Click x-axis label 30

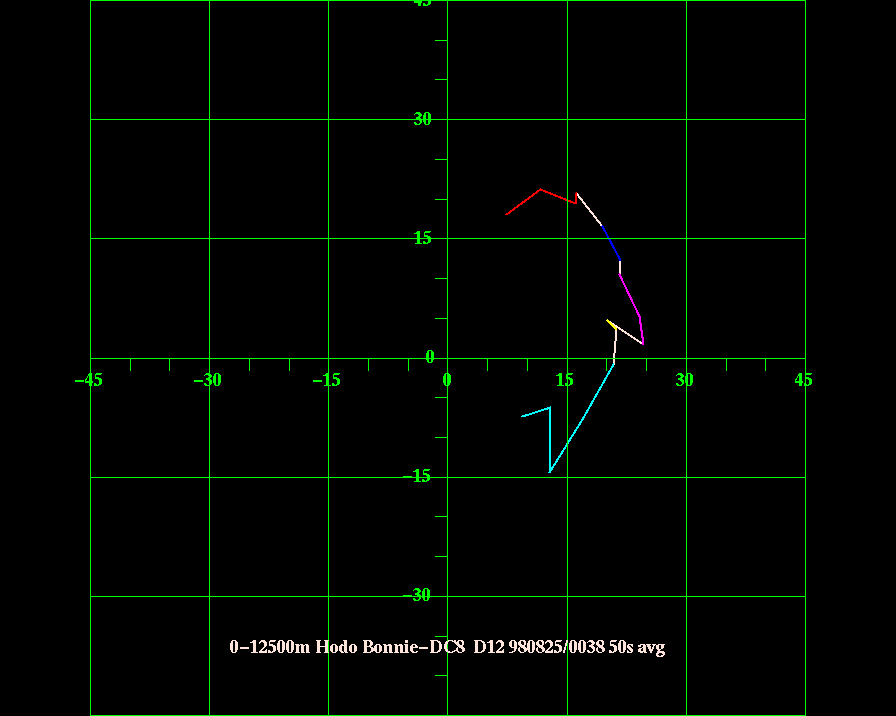(x=684, y=380)
